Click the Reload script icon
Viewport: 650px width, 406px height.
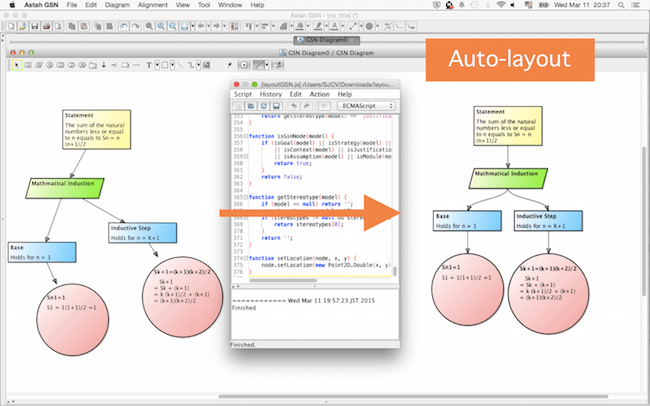click(265, 108)
